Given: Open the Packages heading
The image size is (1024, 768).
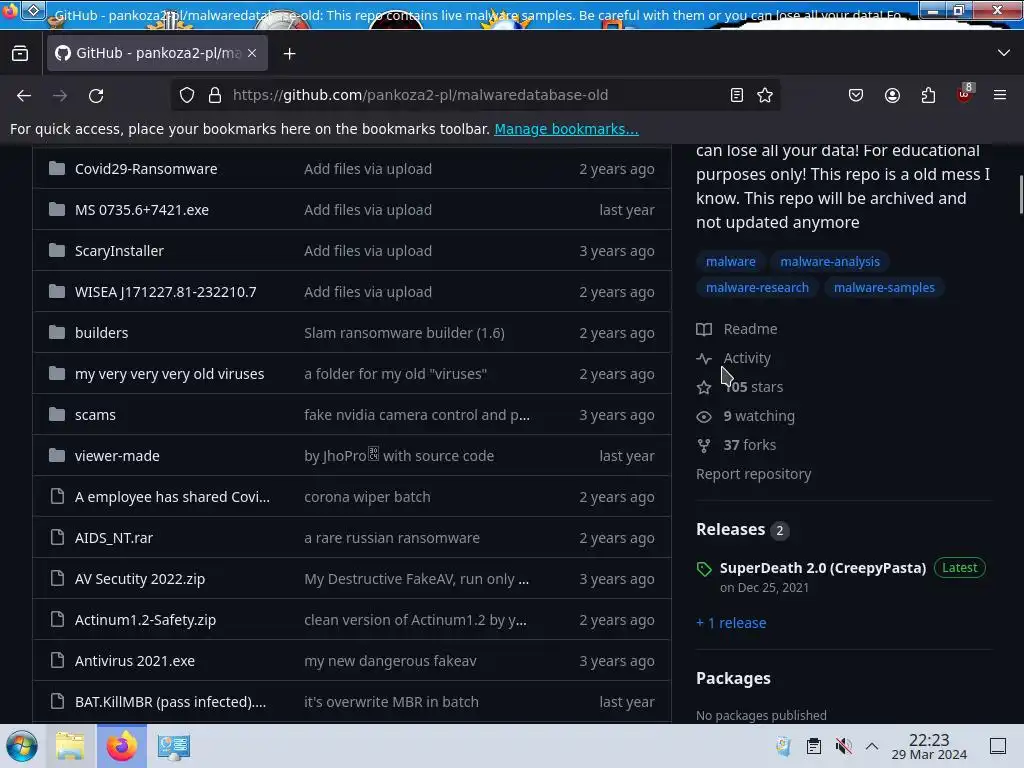Looking at the screenshot, I should [733, 679].
